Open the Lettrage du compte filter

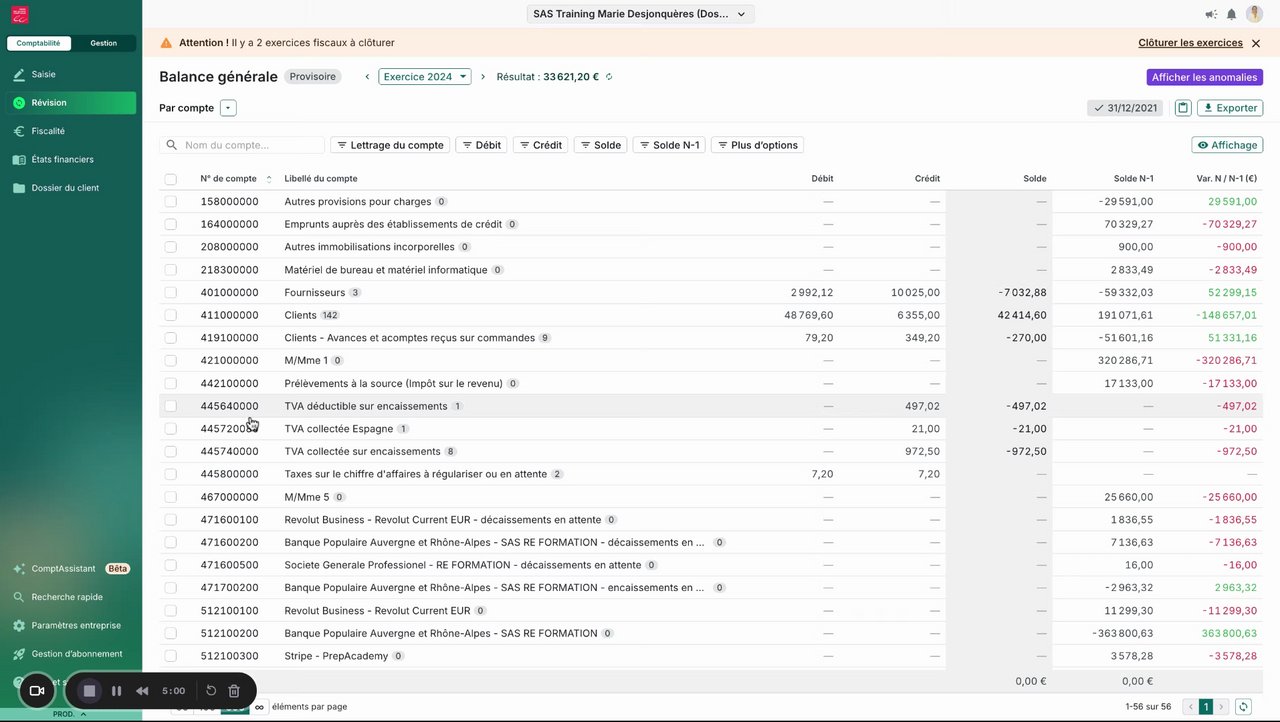point(390,145)
